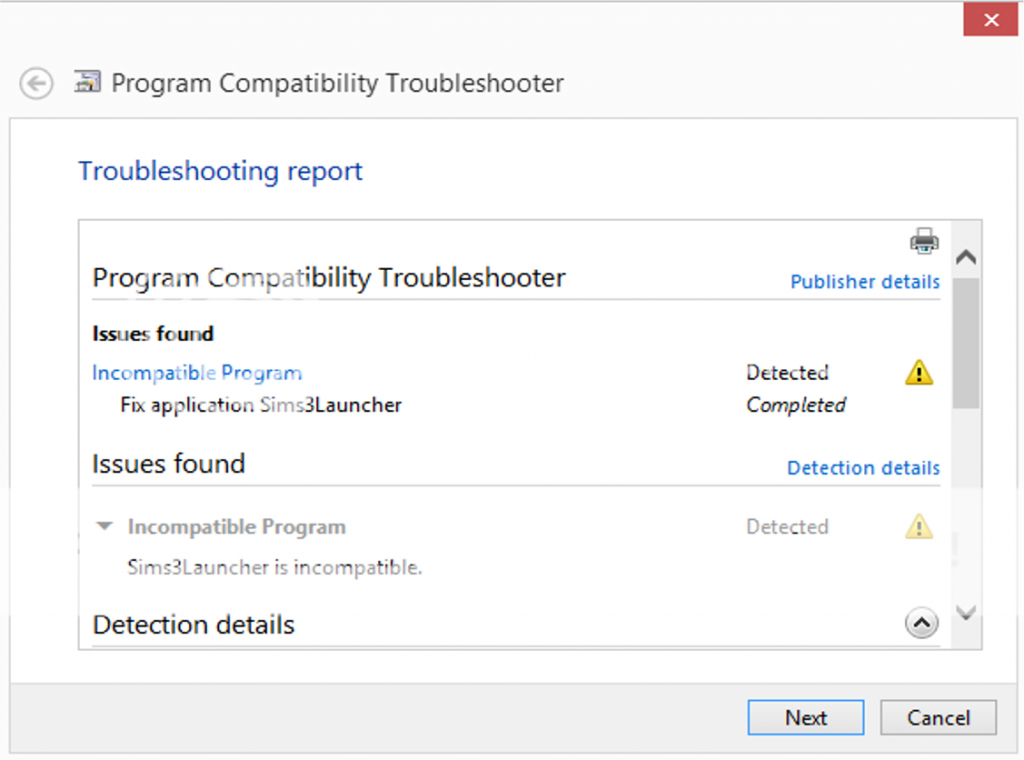Screen dimensions: 1024x760
Task: Open the Publisher details link
Action: pos(865,282)
